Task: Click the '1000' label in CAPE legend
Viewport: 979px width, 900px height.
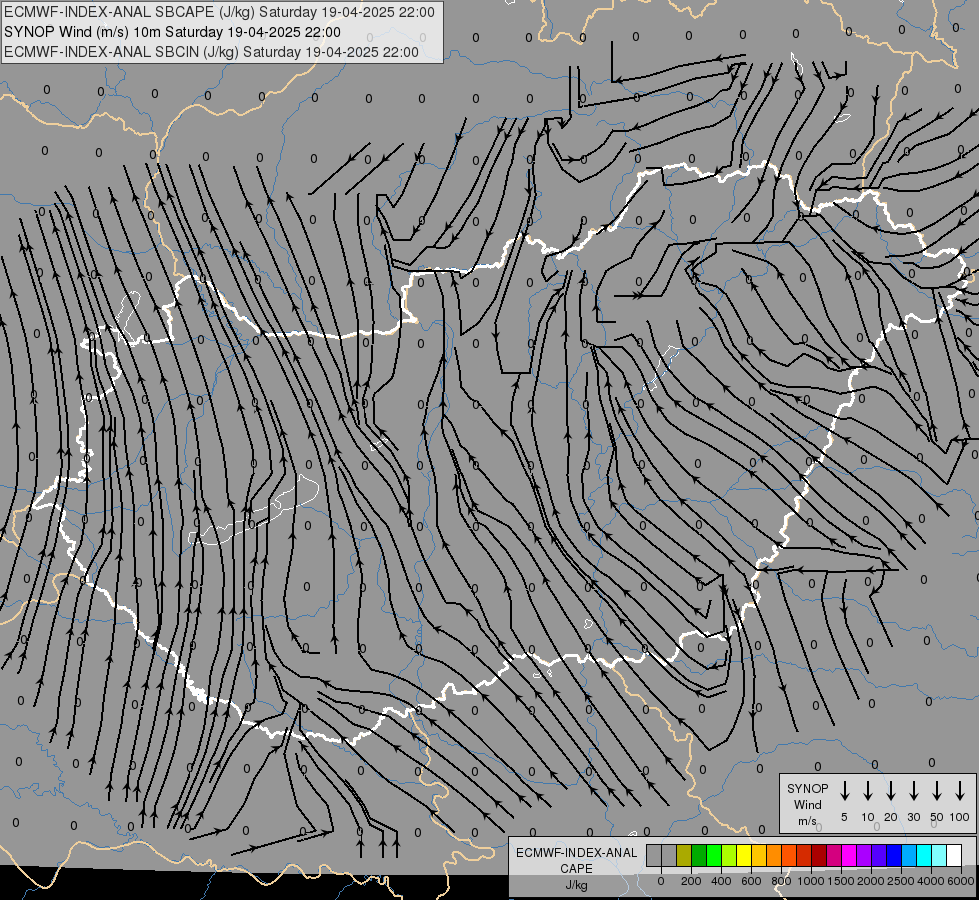Action: pyautogui.click(x=811, y=881)
